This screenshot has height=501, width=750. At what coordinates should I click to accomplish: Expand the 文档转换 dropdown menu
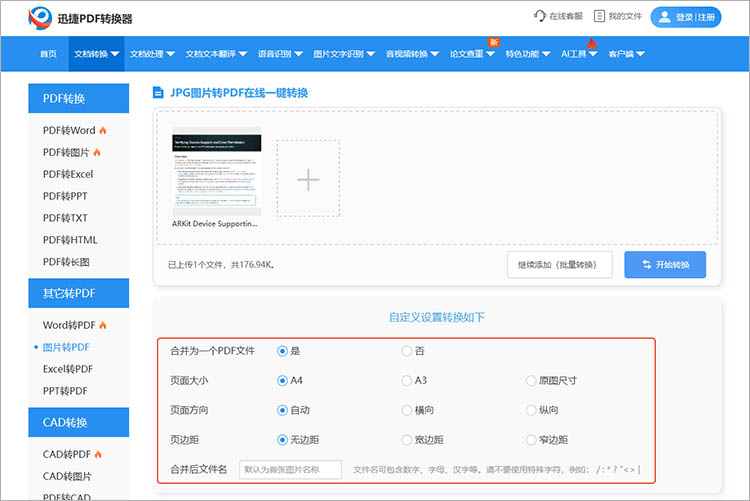[x=97, y=54]
